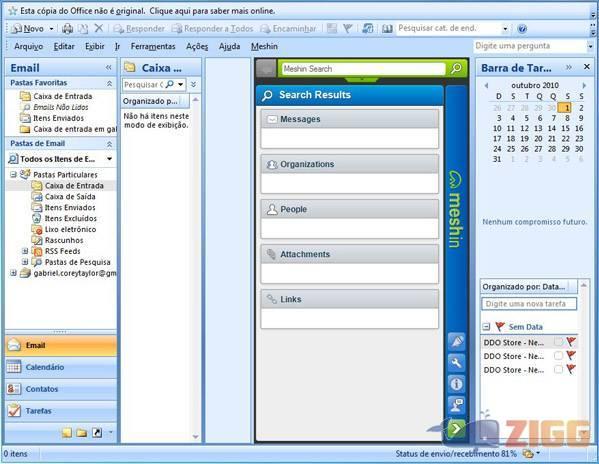Click the Meshin pin icon
Viewport: 599px width, 464px height.
tap(457, 341)
